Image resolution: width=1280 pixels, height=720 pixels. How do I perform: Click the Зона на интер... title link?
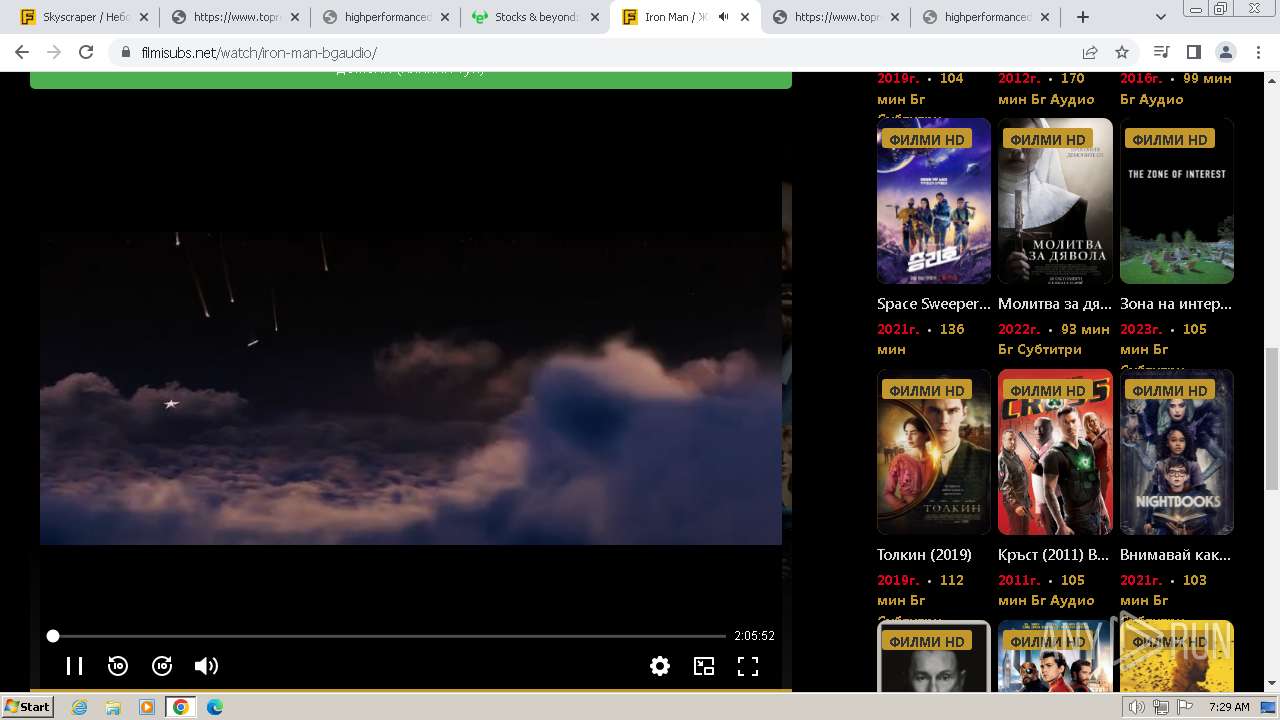pos(1176,303)
